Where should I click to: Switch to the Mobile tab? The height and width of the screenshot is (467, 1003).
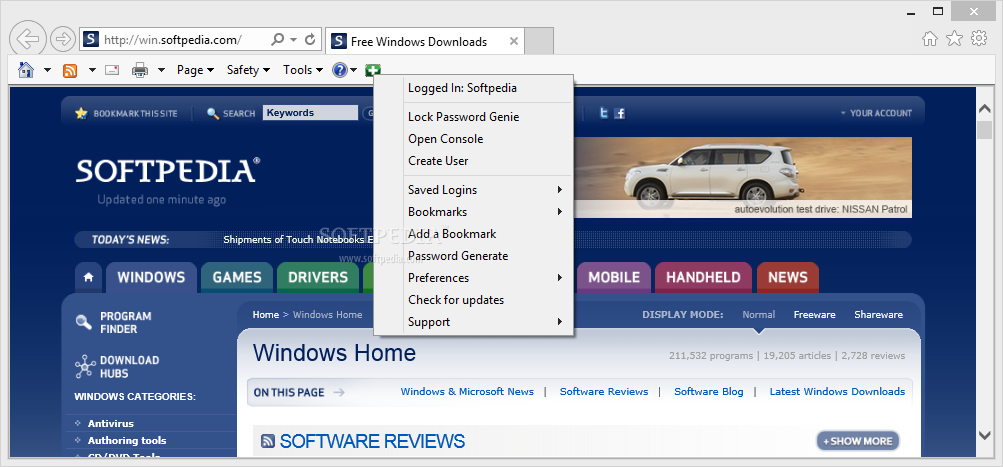pyautogui.click(x=614, y=277)
